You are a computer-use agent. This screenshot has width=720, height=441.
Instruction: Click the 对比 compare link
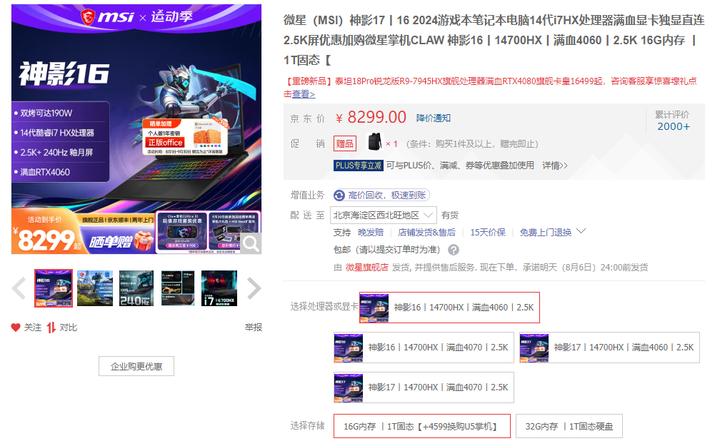click(x=68, y=328)
